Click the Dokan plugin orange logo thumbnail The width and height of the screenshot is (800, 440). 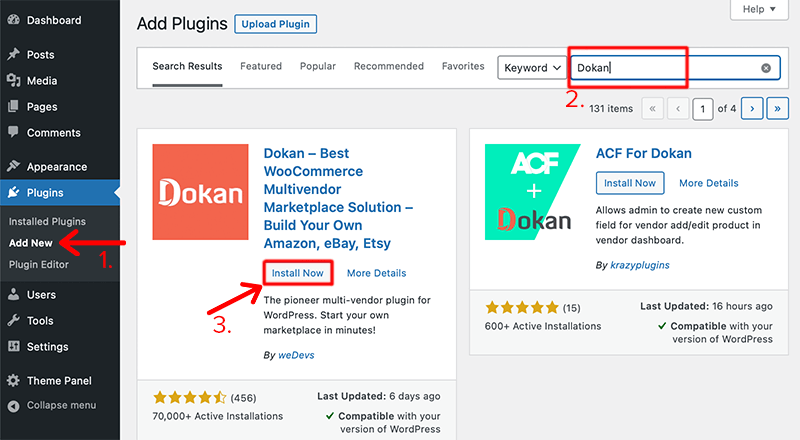point(200,192)
